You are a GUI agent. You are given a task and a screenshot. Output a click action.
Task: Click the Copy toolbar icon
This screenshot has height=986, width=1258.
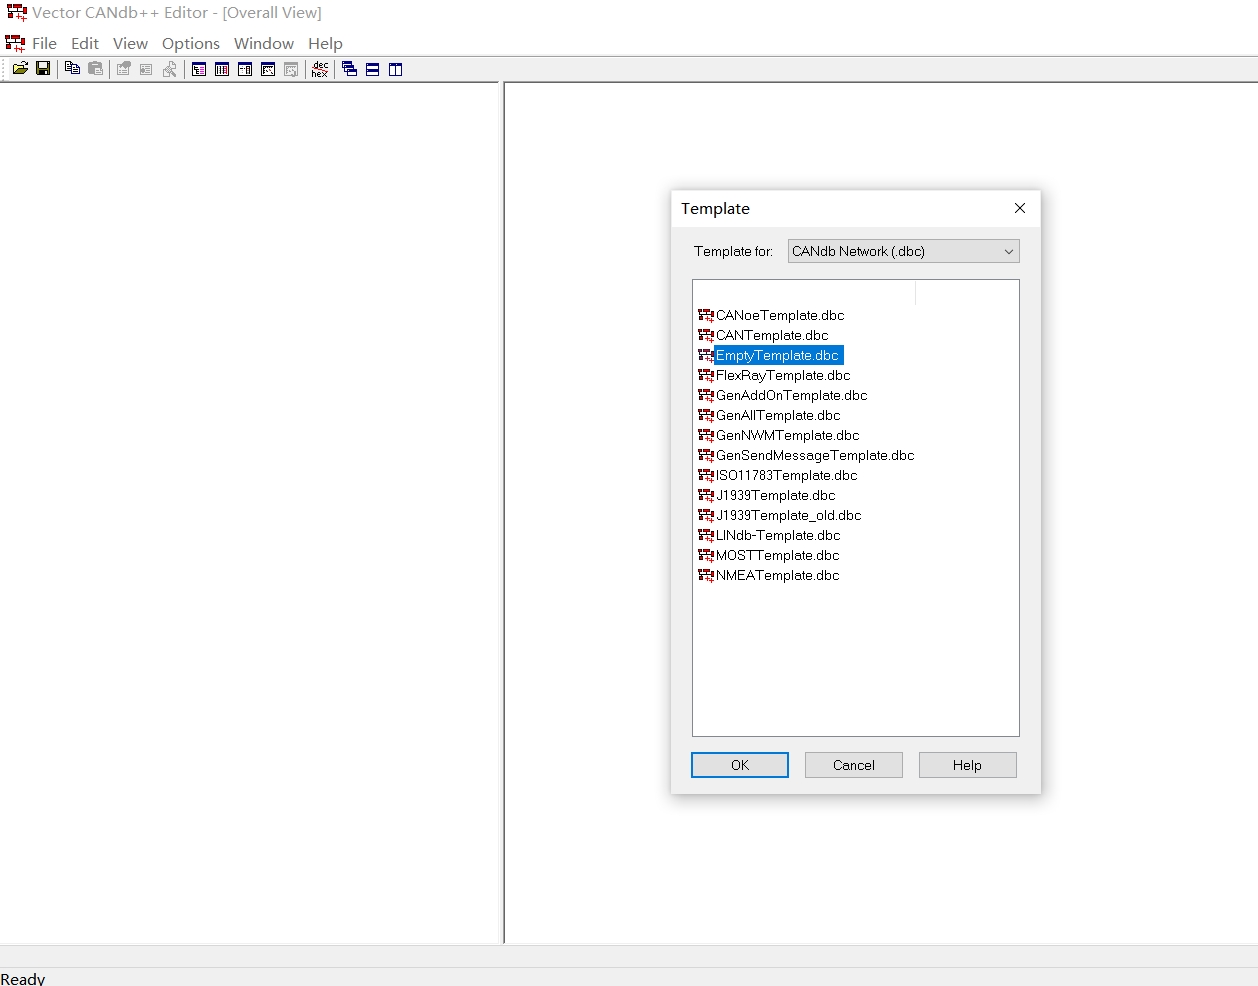coord(72,69)
